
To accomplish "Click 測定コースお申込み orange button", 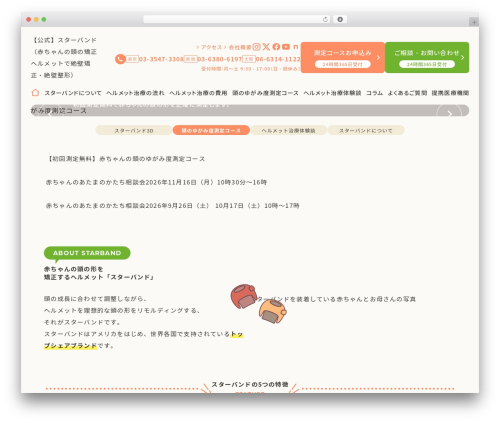I will (343, 57).
